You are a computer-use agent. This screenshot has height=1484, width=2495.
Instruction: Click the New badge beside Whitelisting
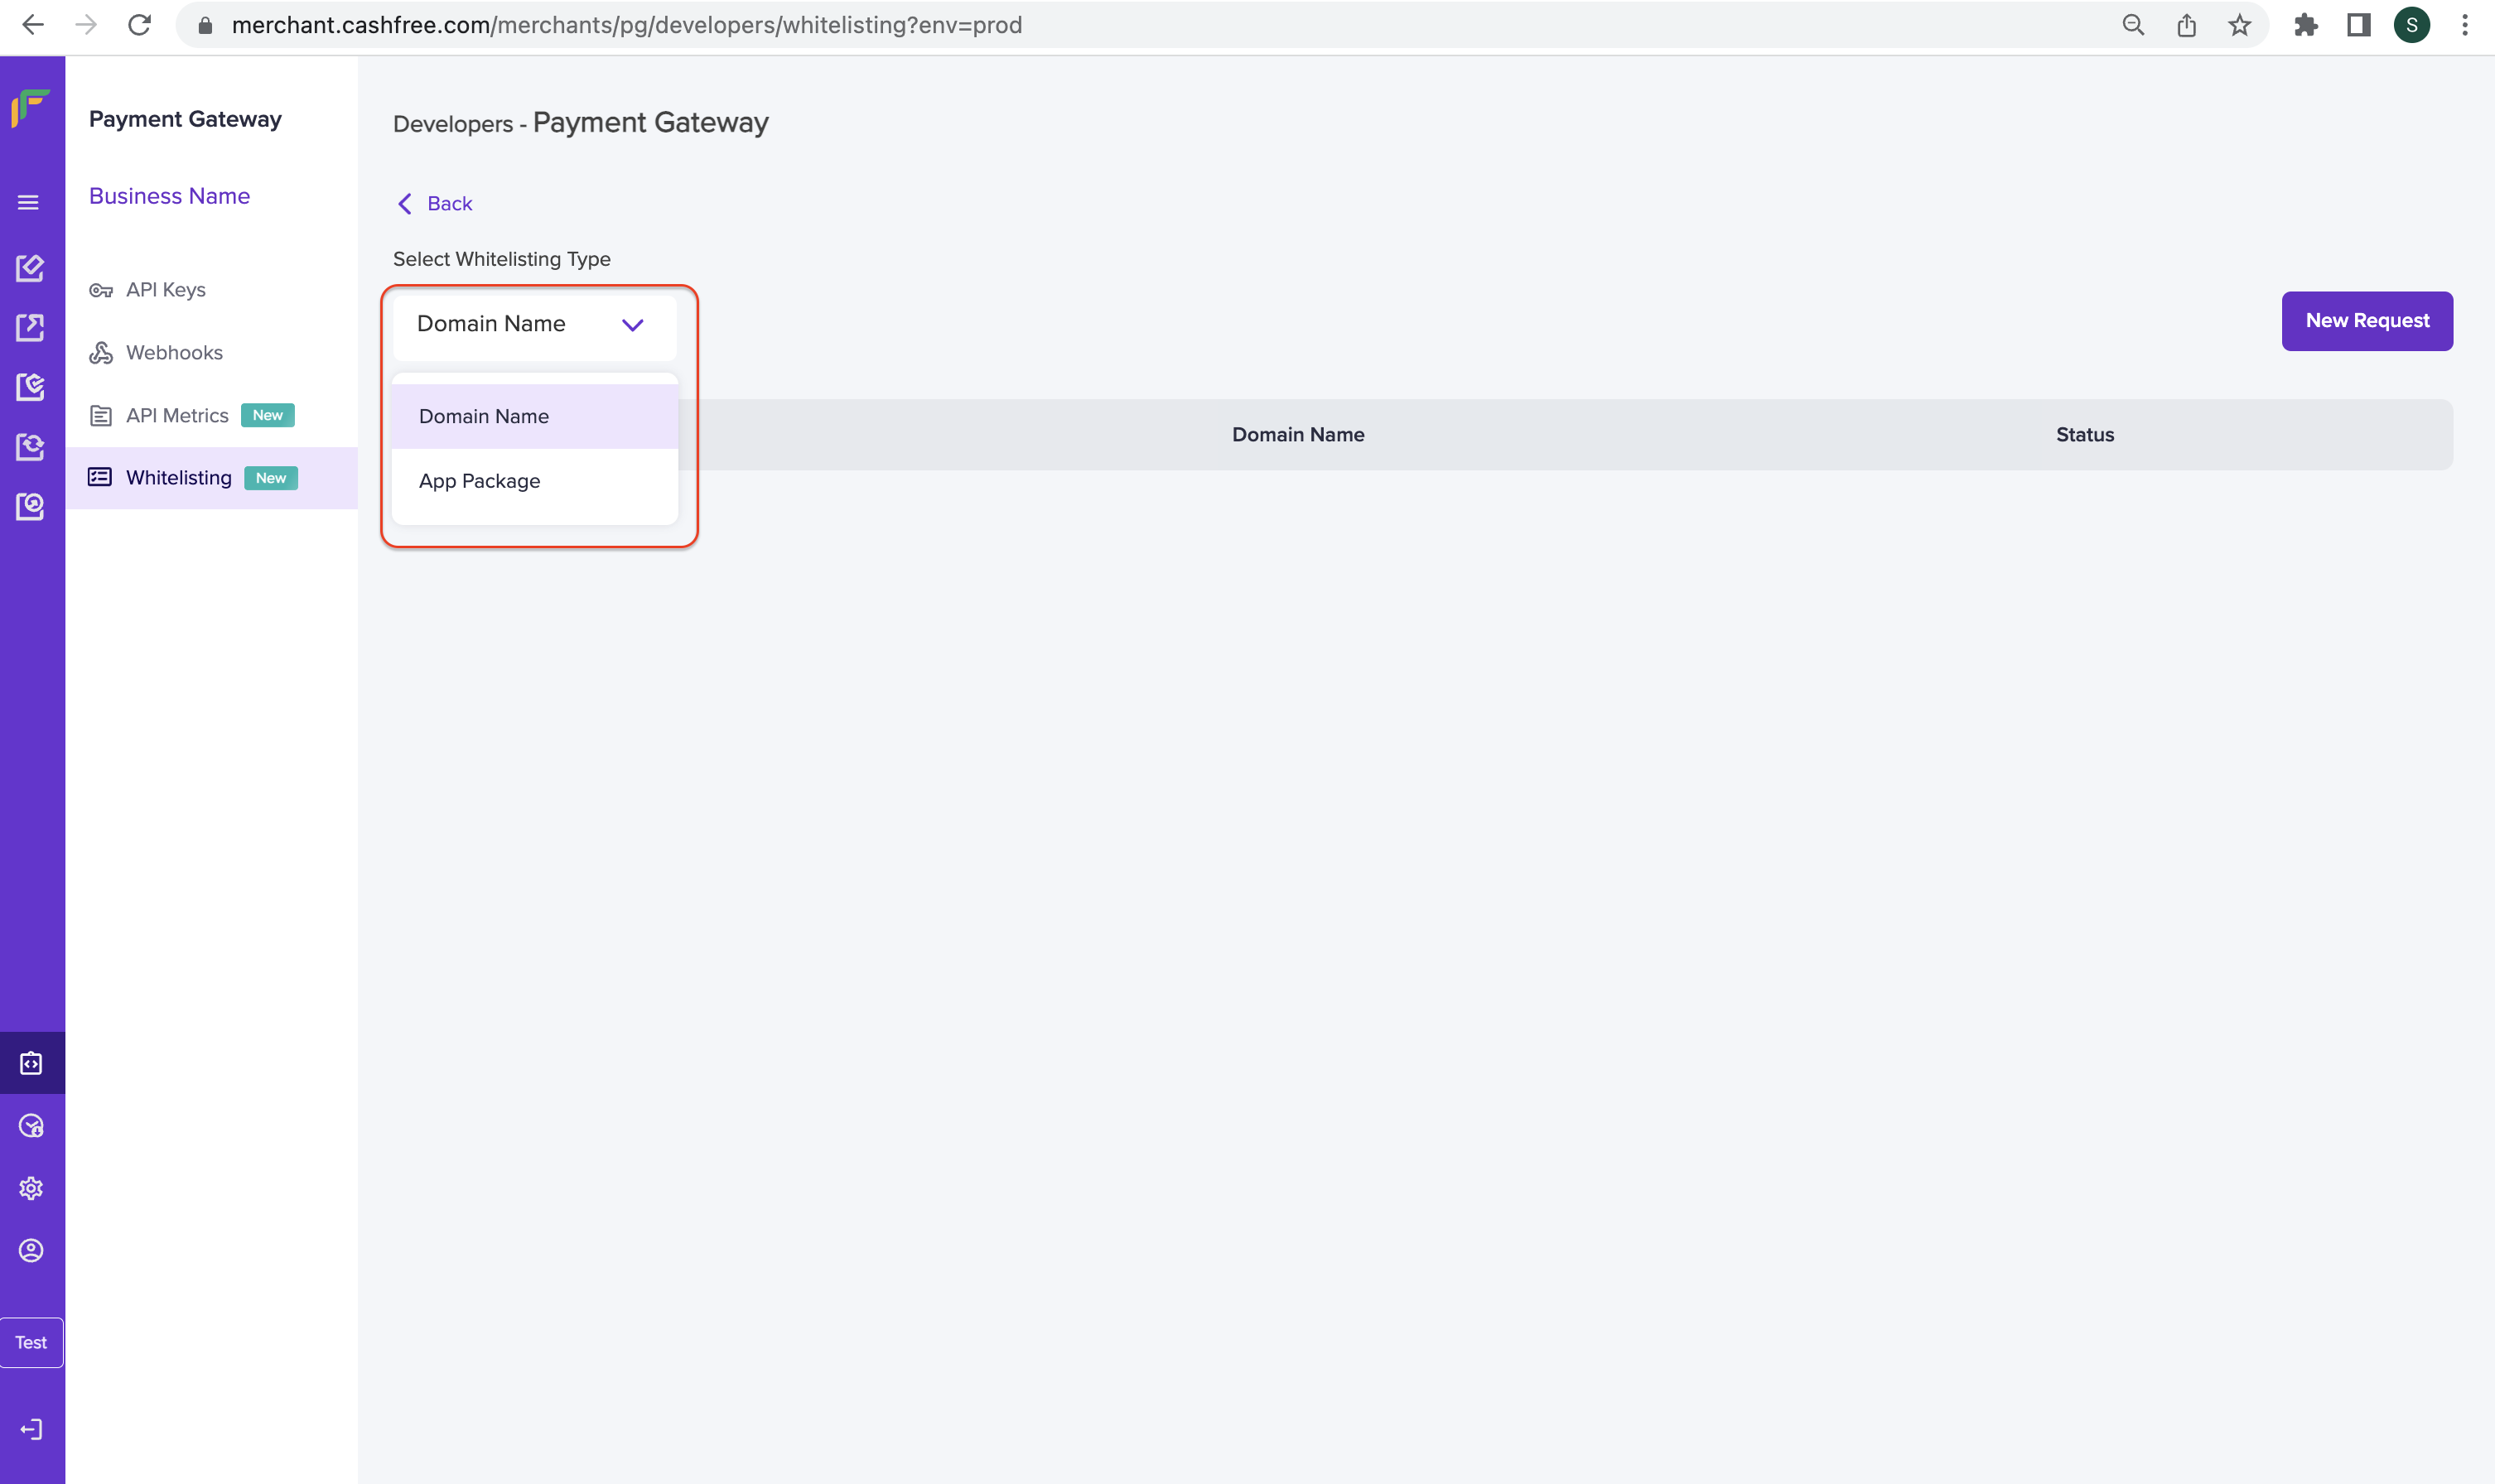coord(271,478)
